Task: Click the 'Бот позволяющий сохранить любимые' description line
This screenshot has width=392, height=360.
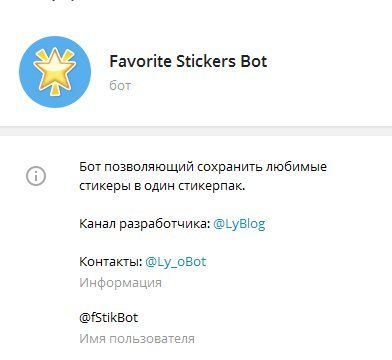Action: (203, 166)
